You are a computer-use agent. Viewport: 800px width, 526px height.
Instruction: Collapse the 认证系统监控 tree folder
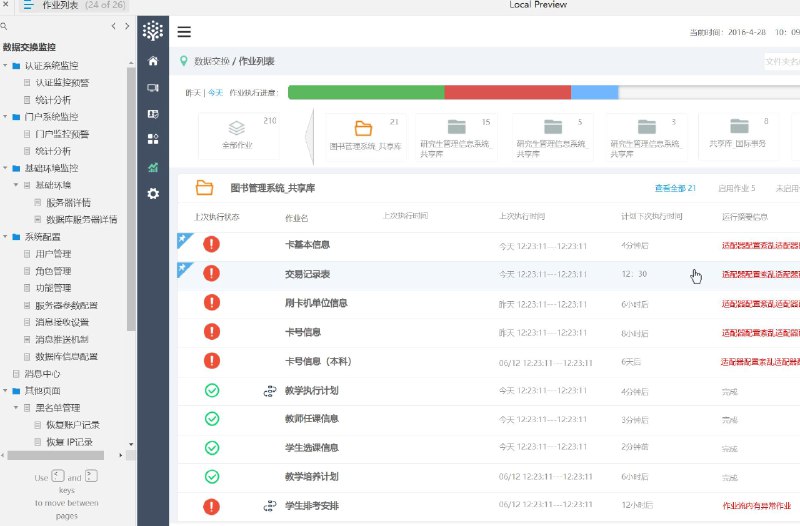[5, 65]
